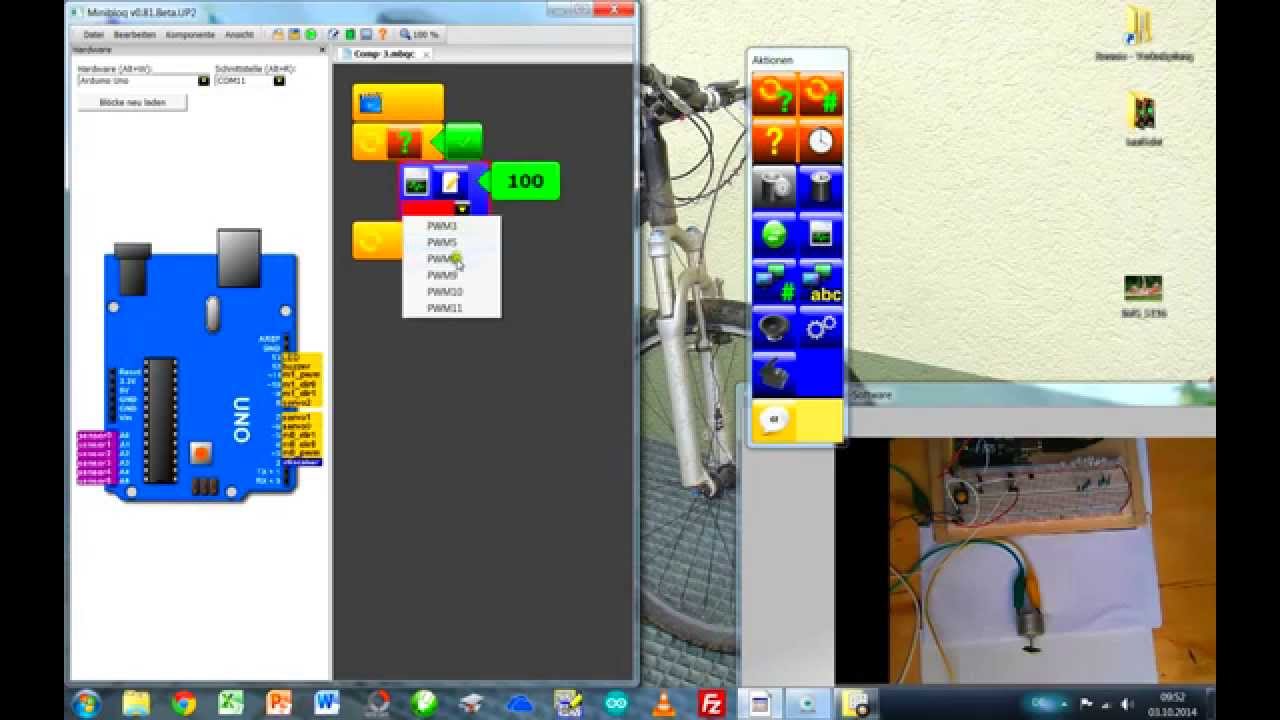Expand the Hardware board dropdown
1280x720 pixels.
point(204,80)
